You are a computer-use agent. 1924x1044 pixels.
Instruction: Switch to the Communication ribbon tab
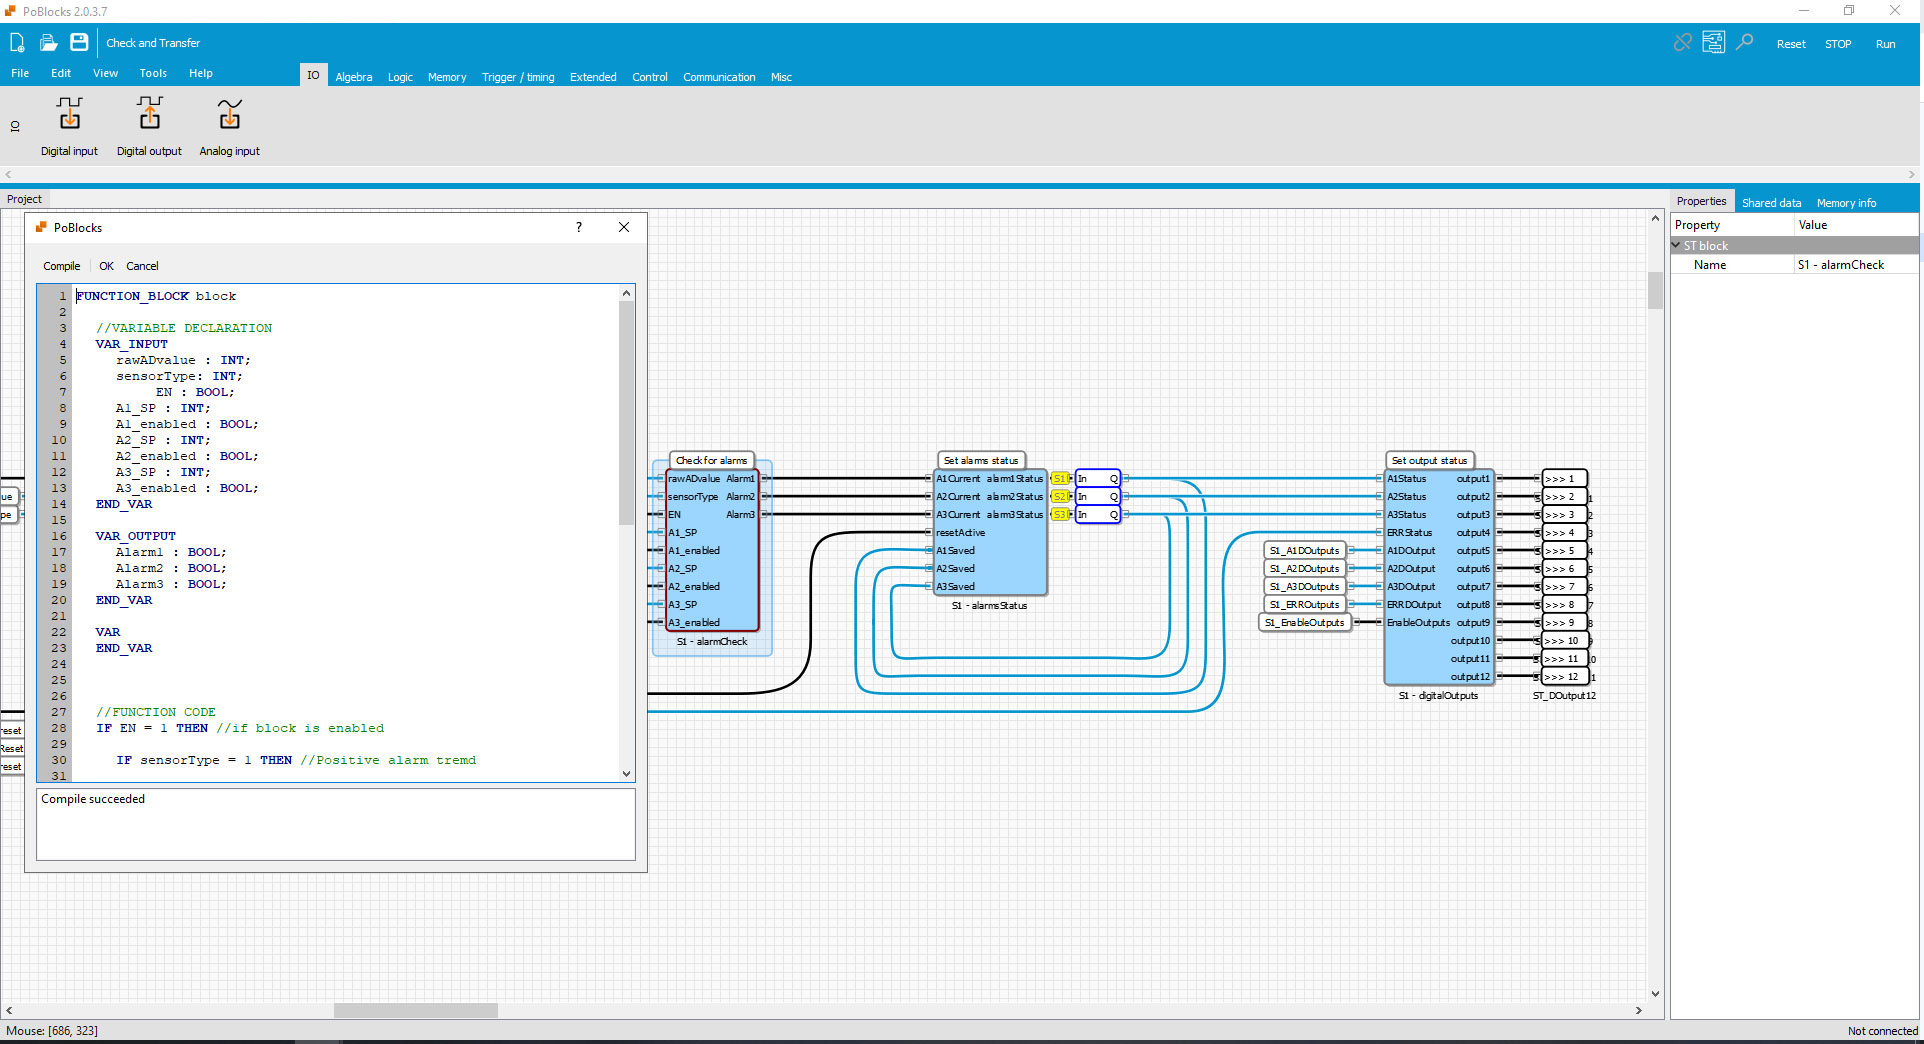click(719, 77)
